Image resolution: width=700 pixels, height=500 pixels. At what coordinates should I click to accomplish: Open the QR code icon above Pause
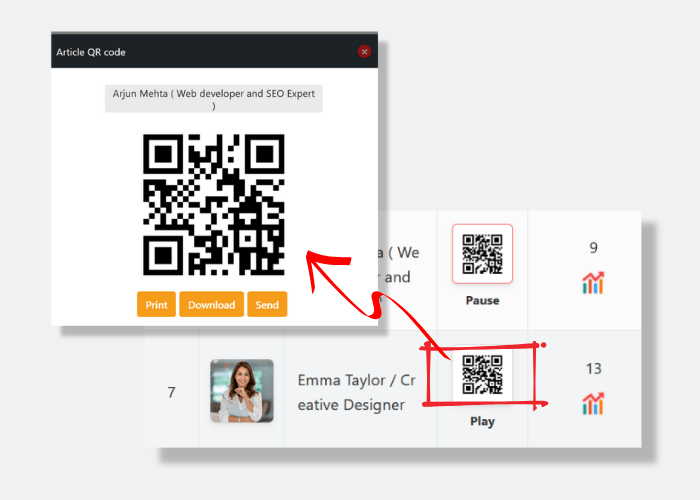click(482, 254)
